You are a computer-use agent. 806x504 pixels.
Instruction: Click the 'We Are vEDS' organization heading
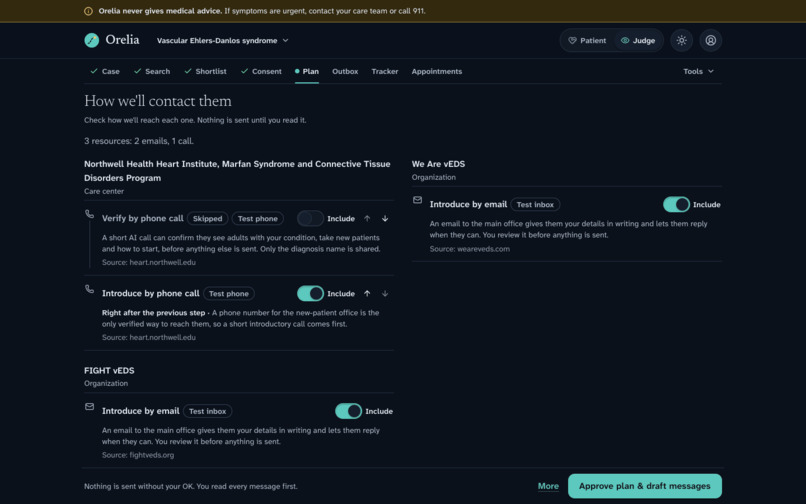click(438, 164)
